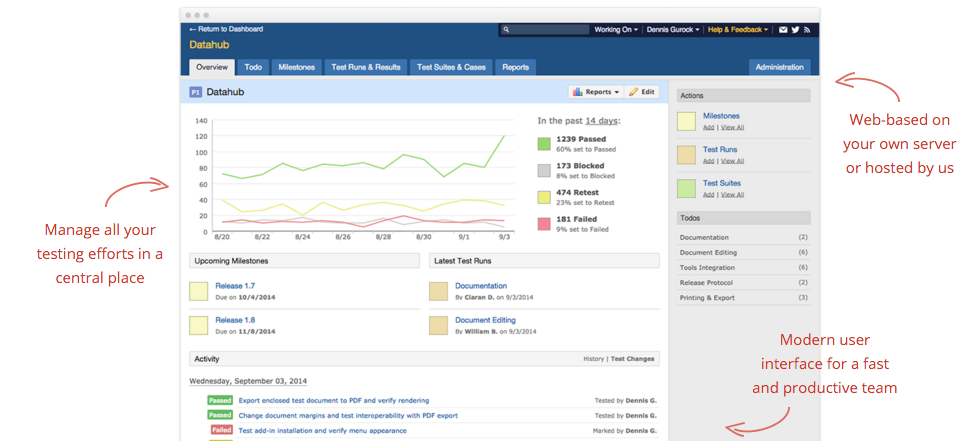959x441 pixels.
Task: Click the Milestones yellow square icon in Actions
Action: point(686,121)
